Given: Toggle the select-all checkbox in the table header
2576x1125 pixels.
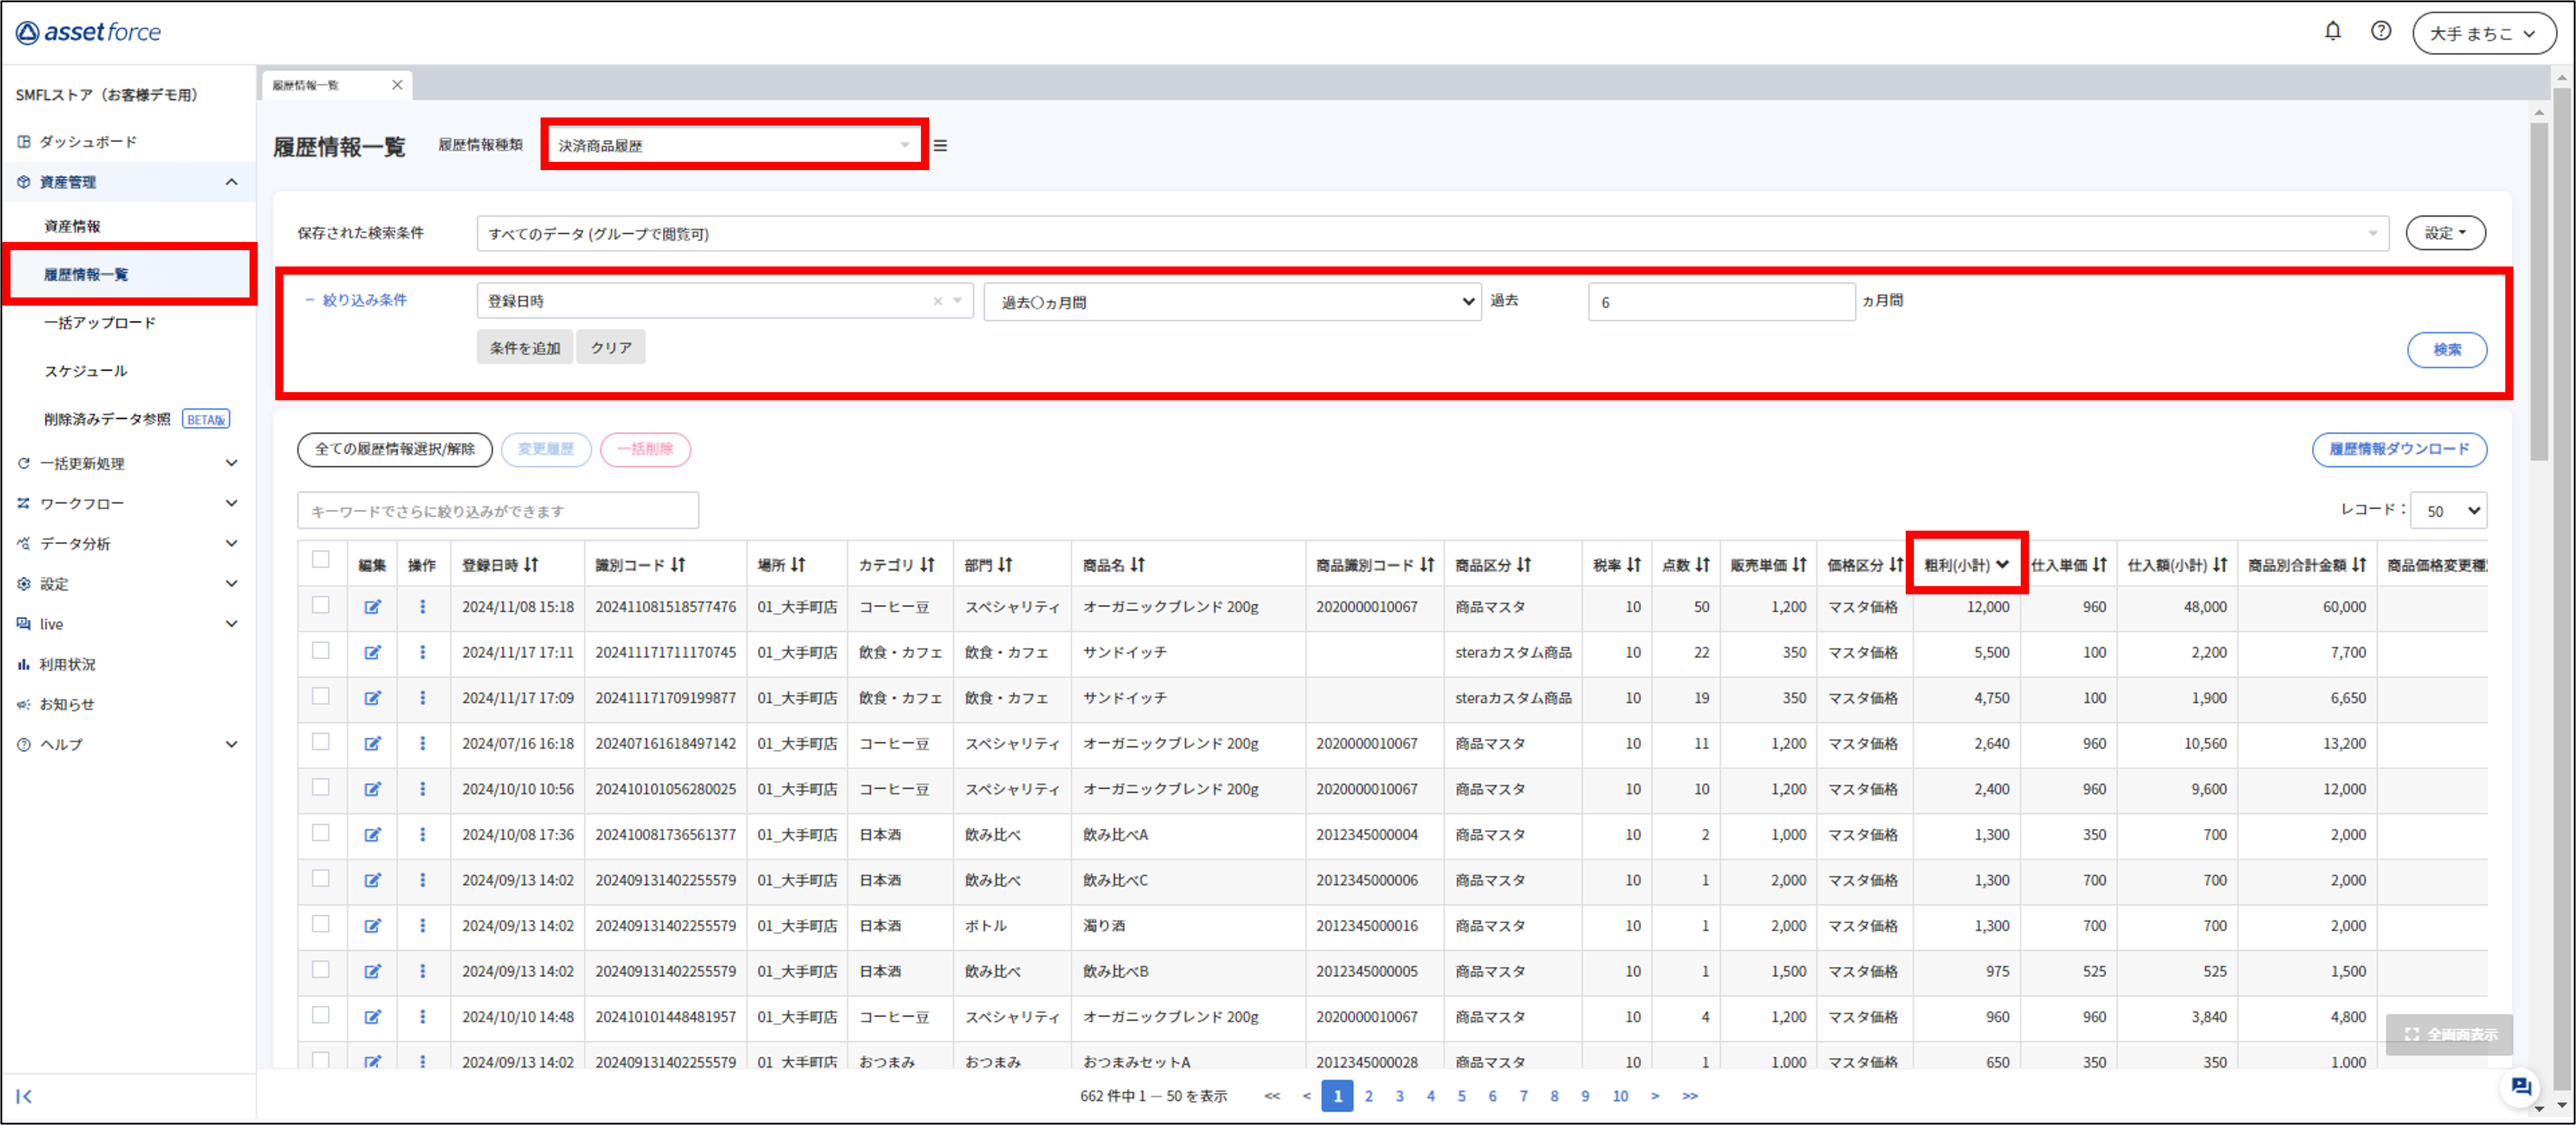Looking at the screenshot, I should (321, 560).
